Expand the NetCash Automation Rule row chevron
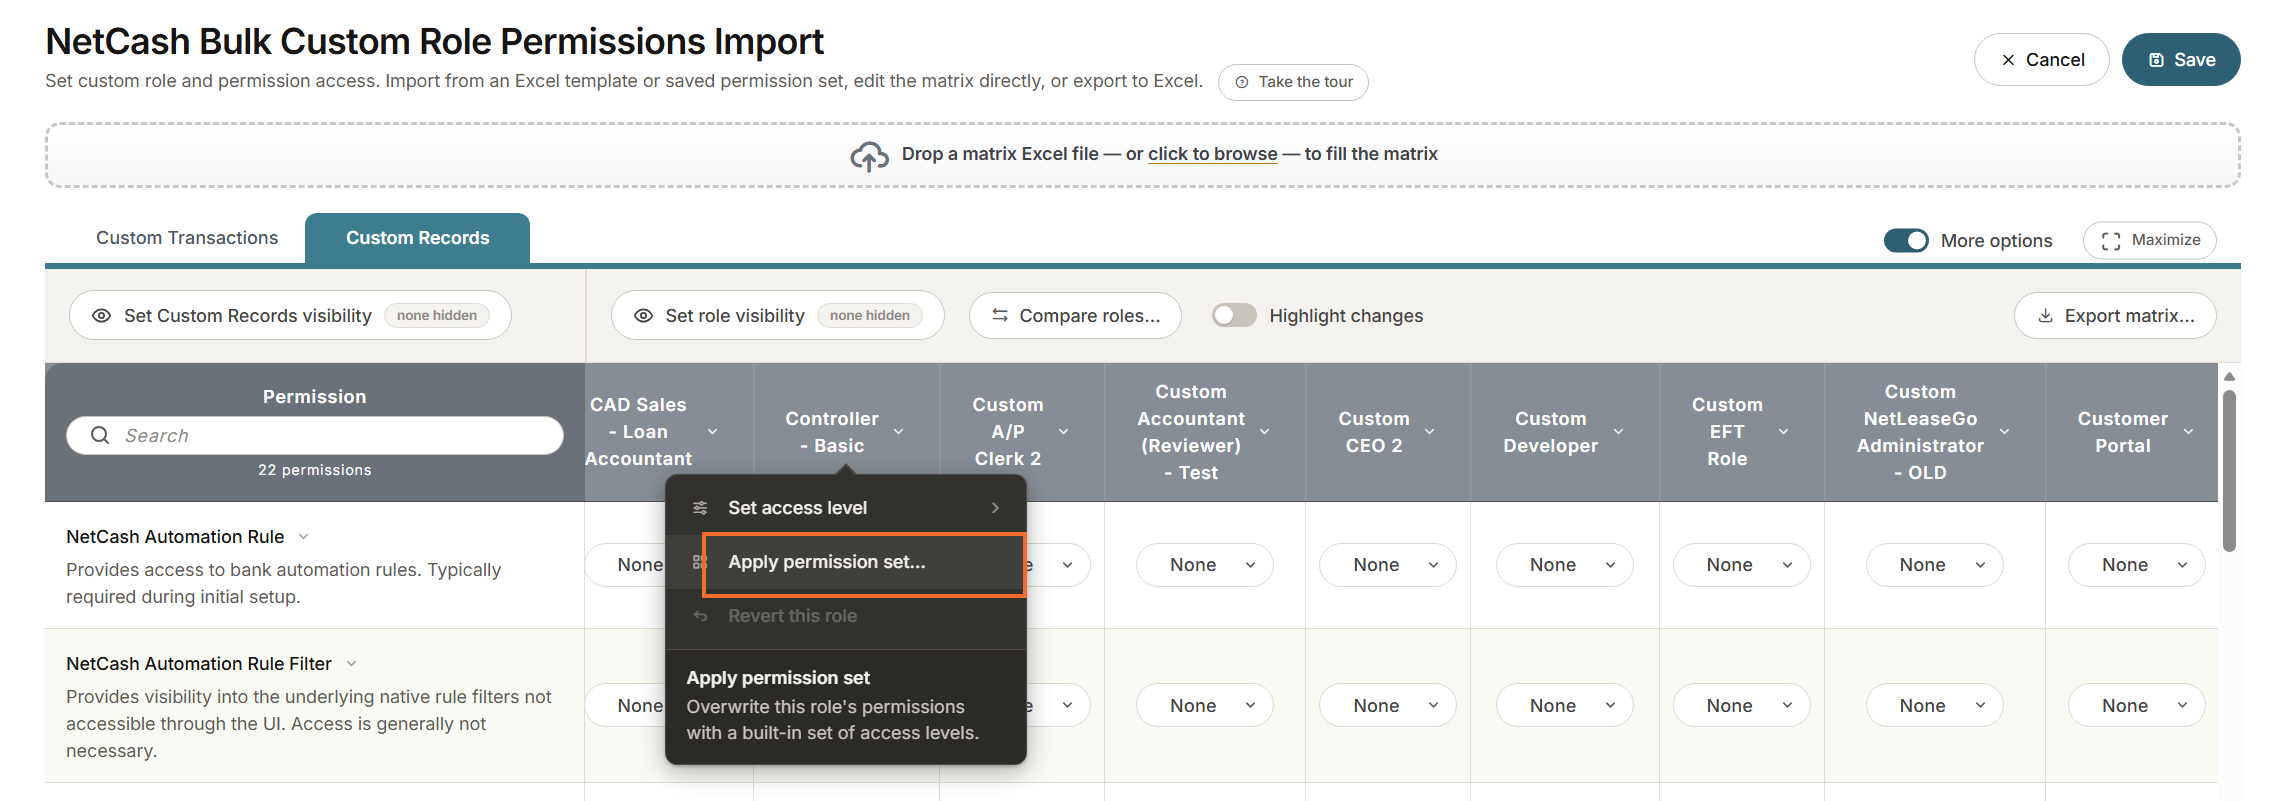The width and height of the screenshot is (2289, 801). [303, 537]
